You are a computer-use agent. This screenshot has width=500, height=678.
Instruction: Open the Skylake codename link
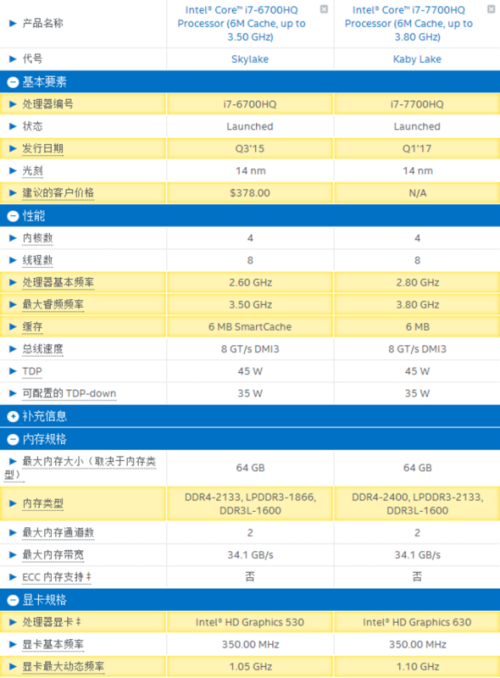250,59
